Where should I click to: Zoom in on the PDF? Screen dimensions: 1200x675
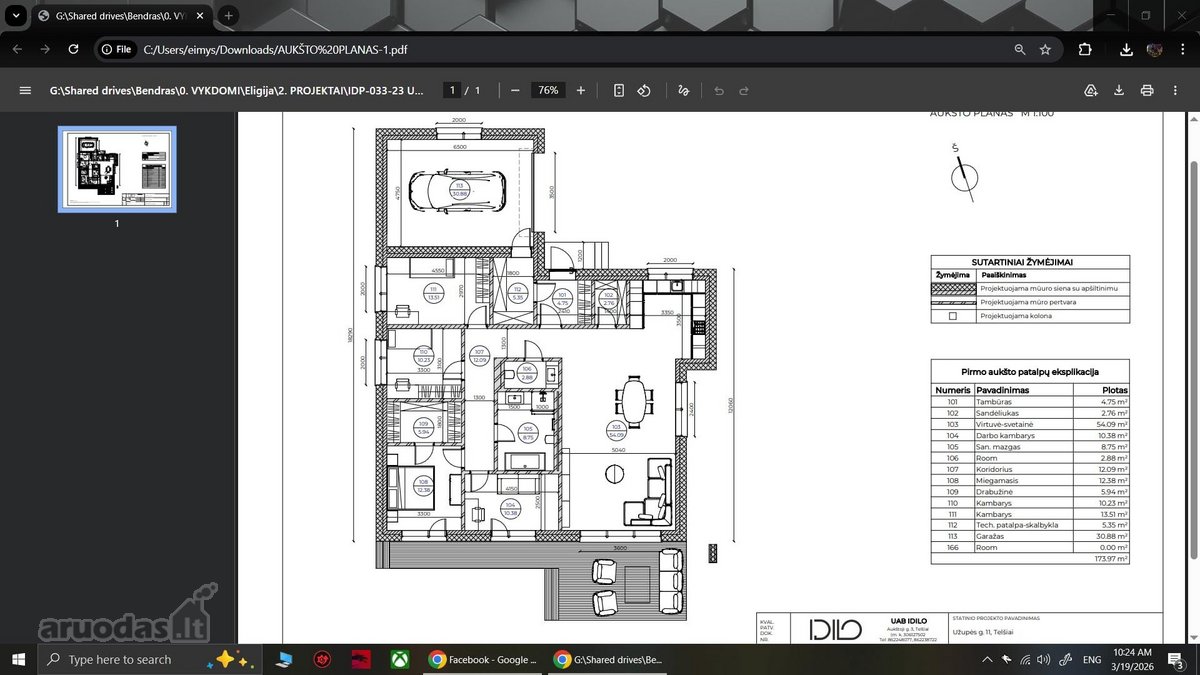tap(581, 90)
